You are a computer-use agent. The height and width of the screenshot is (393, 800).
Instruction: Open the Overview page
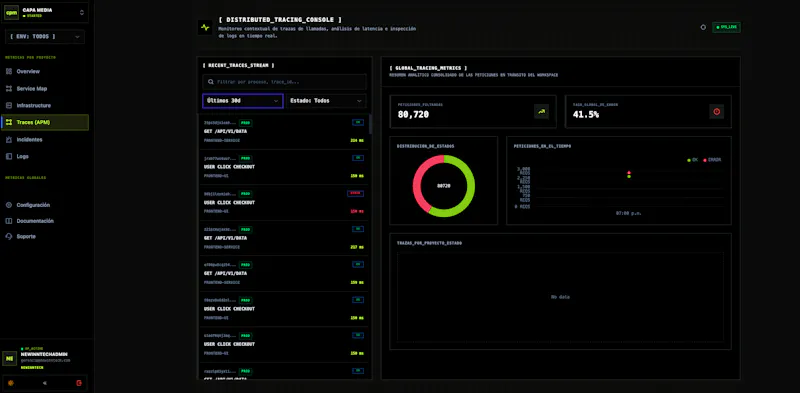pos(45,71)
